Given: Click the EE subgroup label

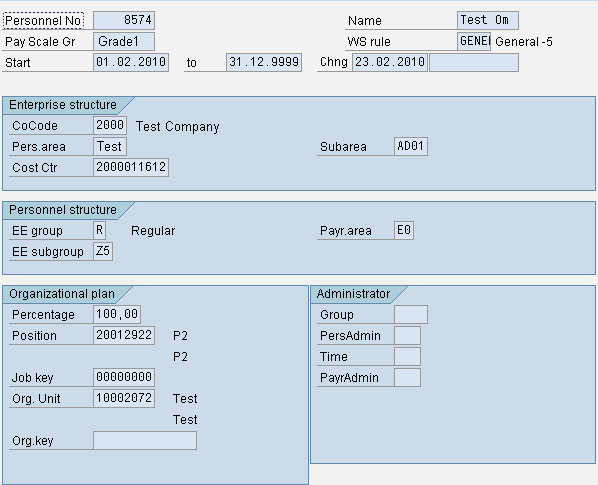Looking at the screenshot, I should pyautogui.click(x=48, y=252).
